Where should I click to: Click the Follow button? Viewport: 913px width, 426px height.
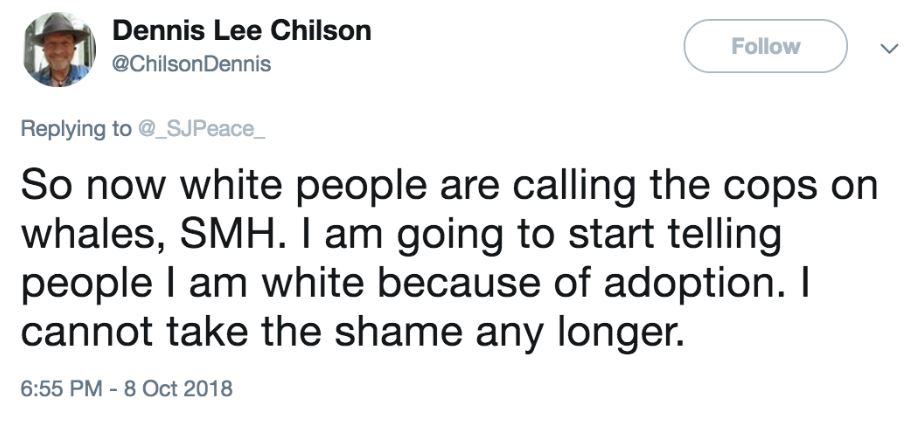[765, 46]
